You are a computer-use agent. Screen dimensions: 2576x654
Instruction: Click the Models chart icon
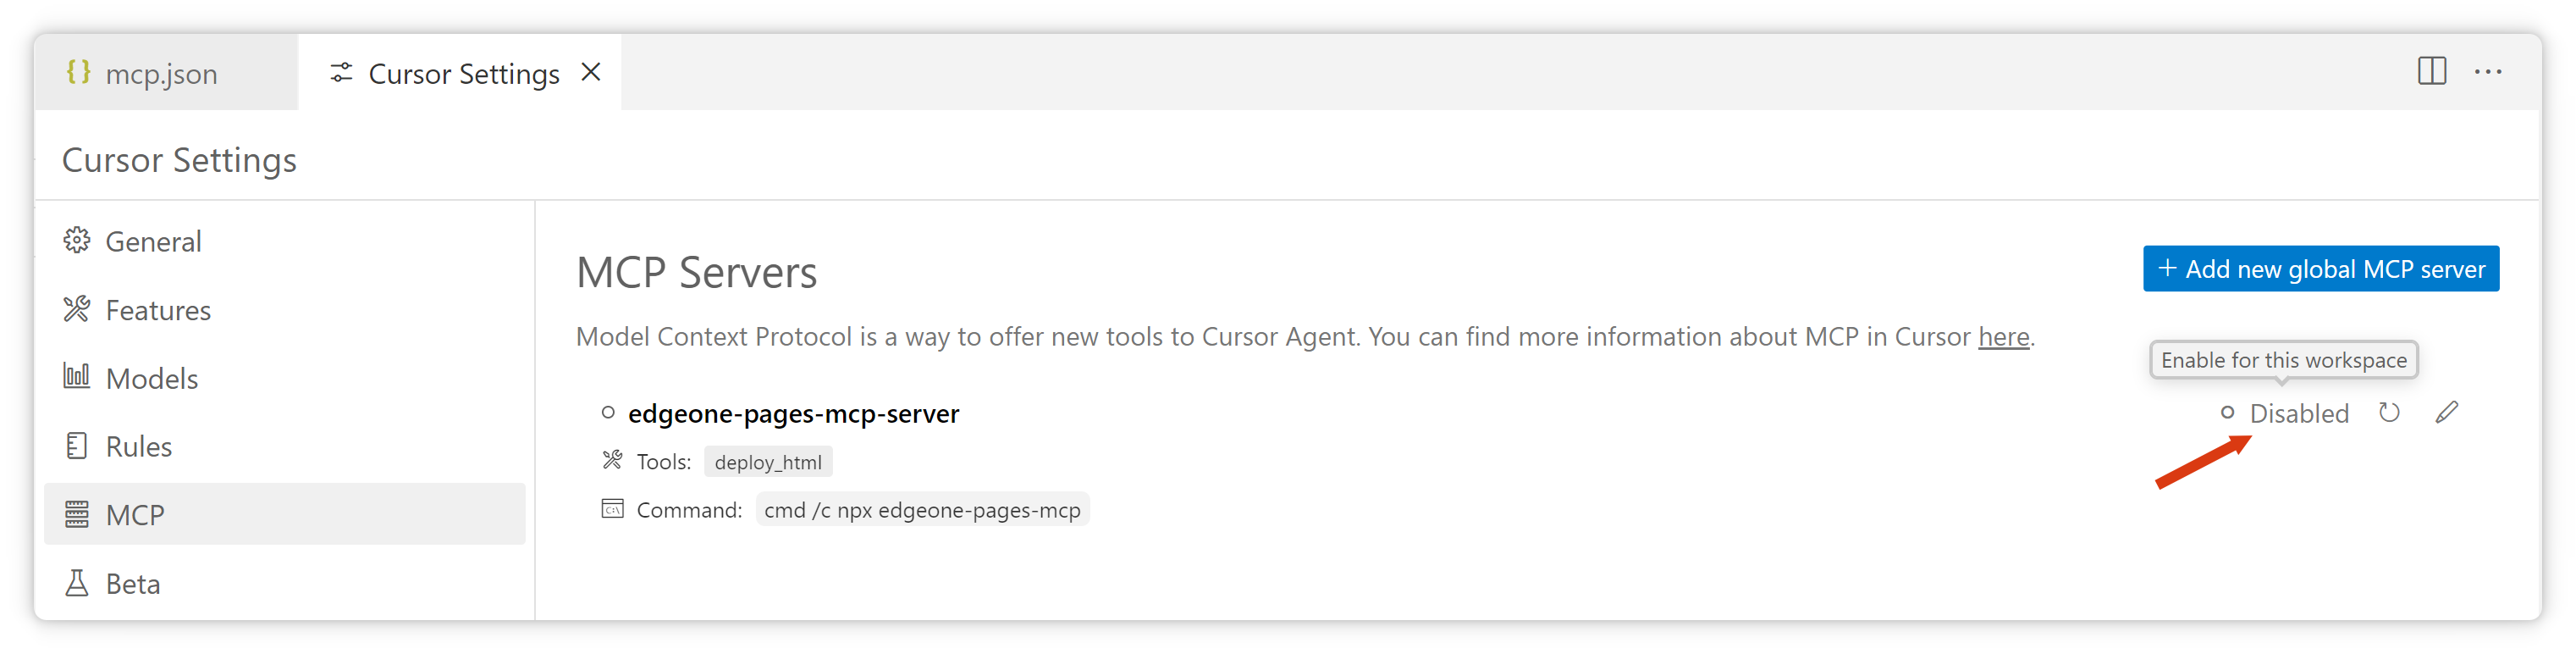77,377
